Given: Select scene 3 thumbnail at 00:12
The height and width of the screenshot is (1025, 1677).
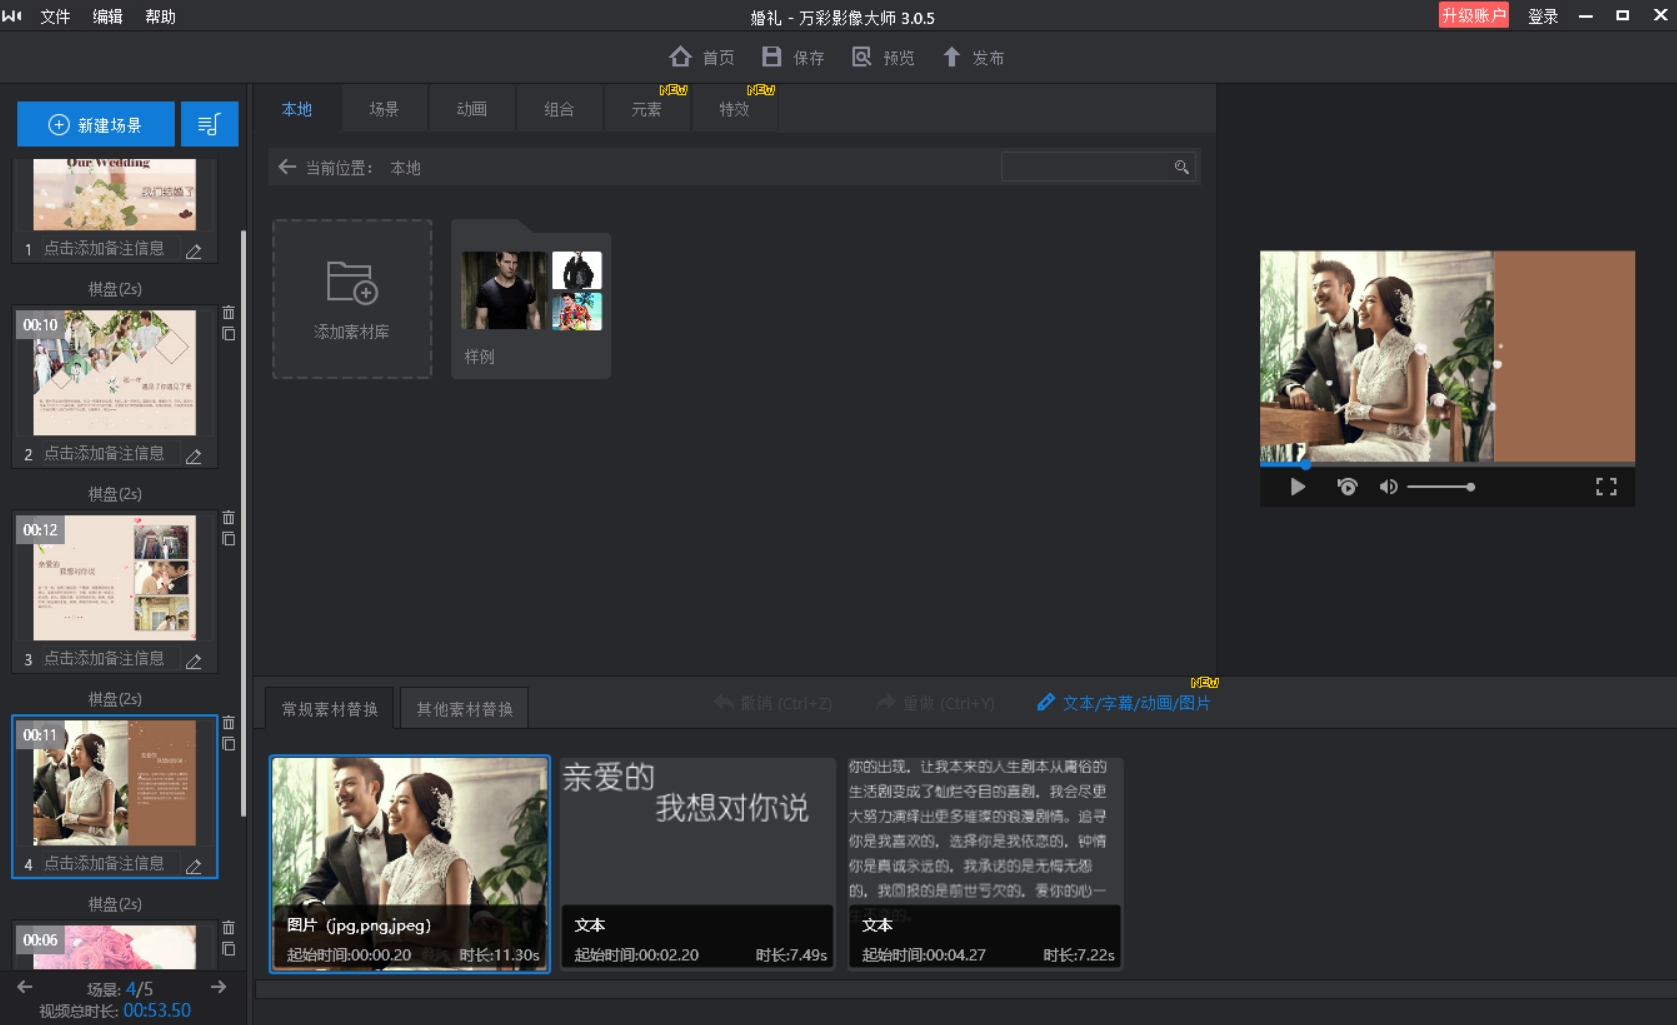Looking at the screenshot, I should 115,577.
